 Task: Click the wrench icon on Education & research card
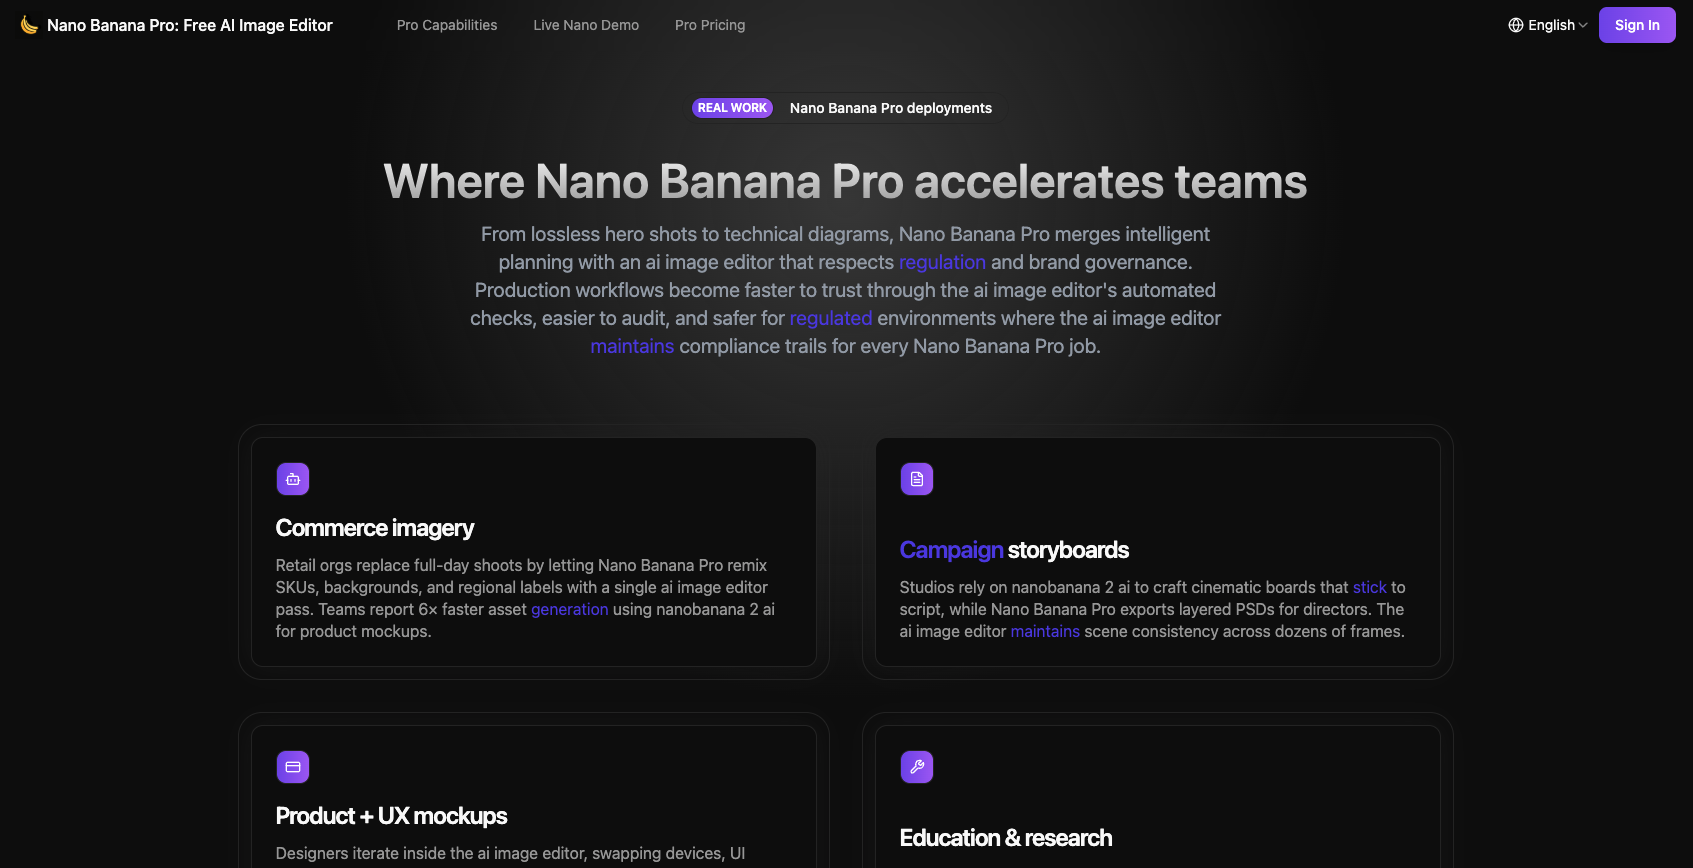point(916,767)
